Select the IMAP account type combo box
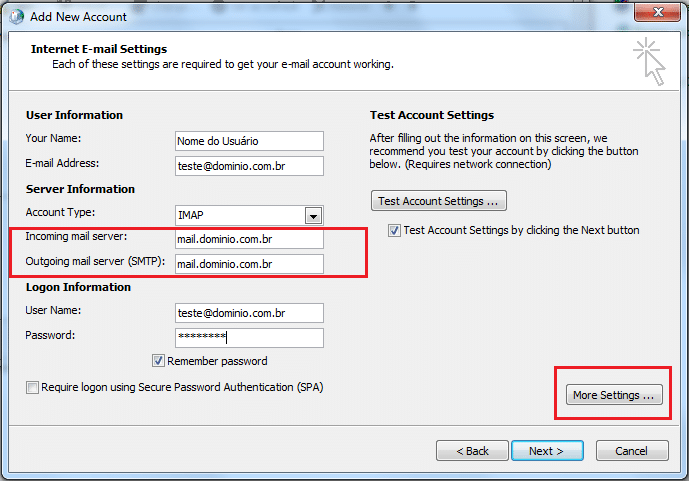Viewport: 689px width, 481px height. (249, 215)
